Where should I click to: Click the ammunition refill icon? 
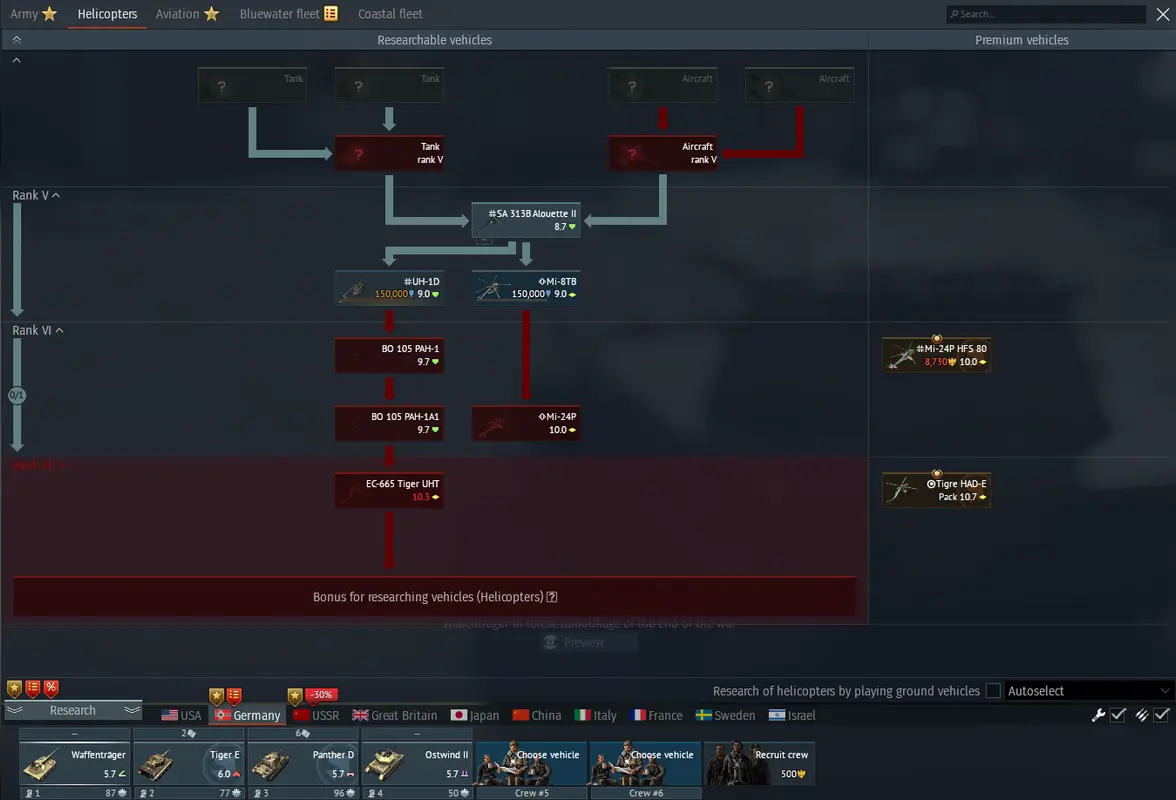coord(1142,715)
